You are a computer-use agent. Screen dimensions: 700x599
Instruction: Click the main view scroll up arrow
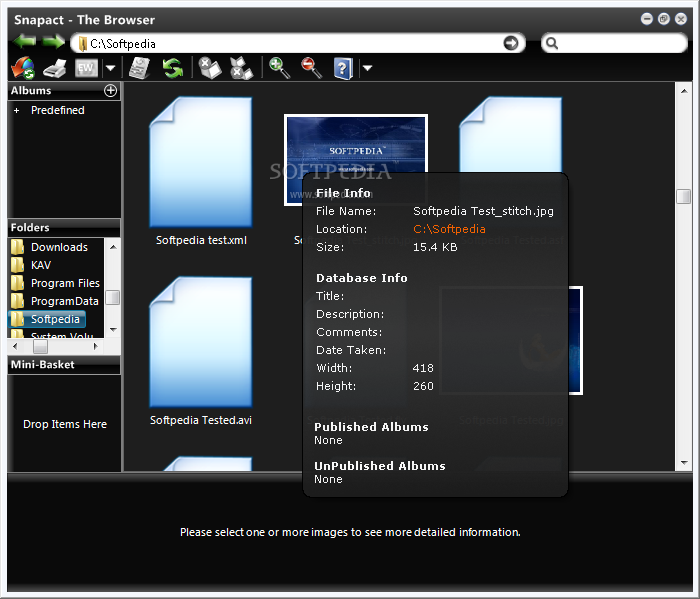(684, 91)
